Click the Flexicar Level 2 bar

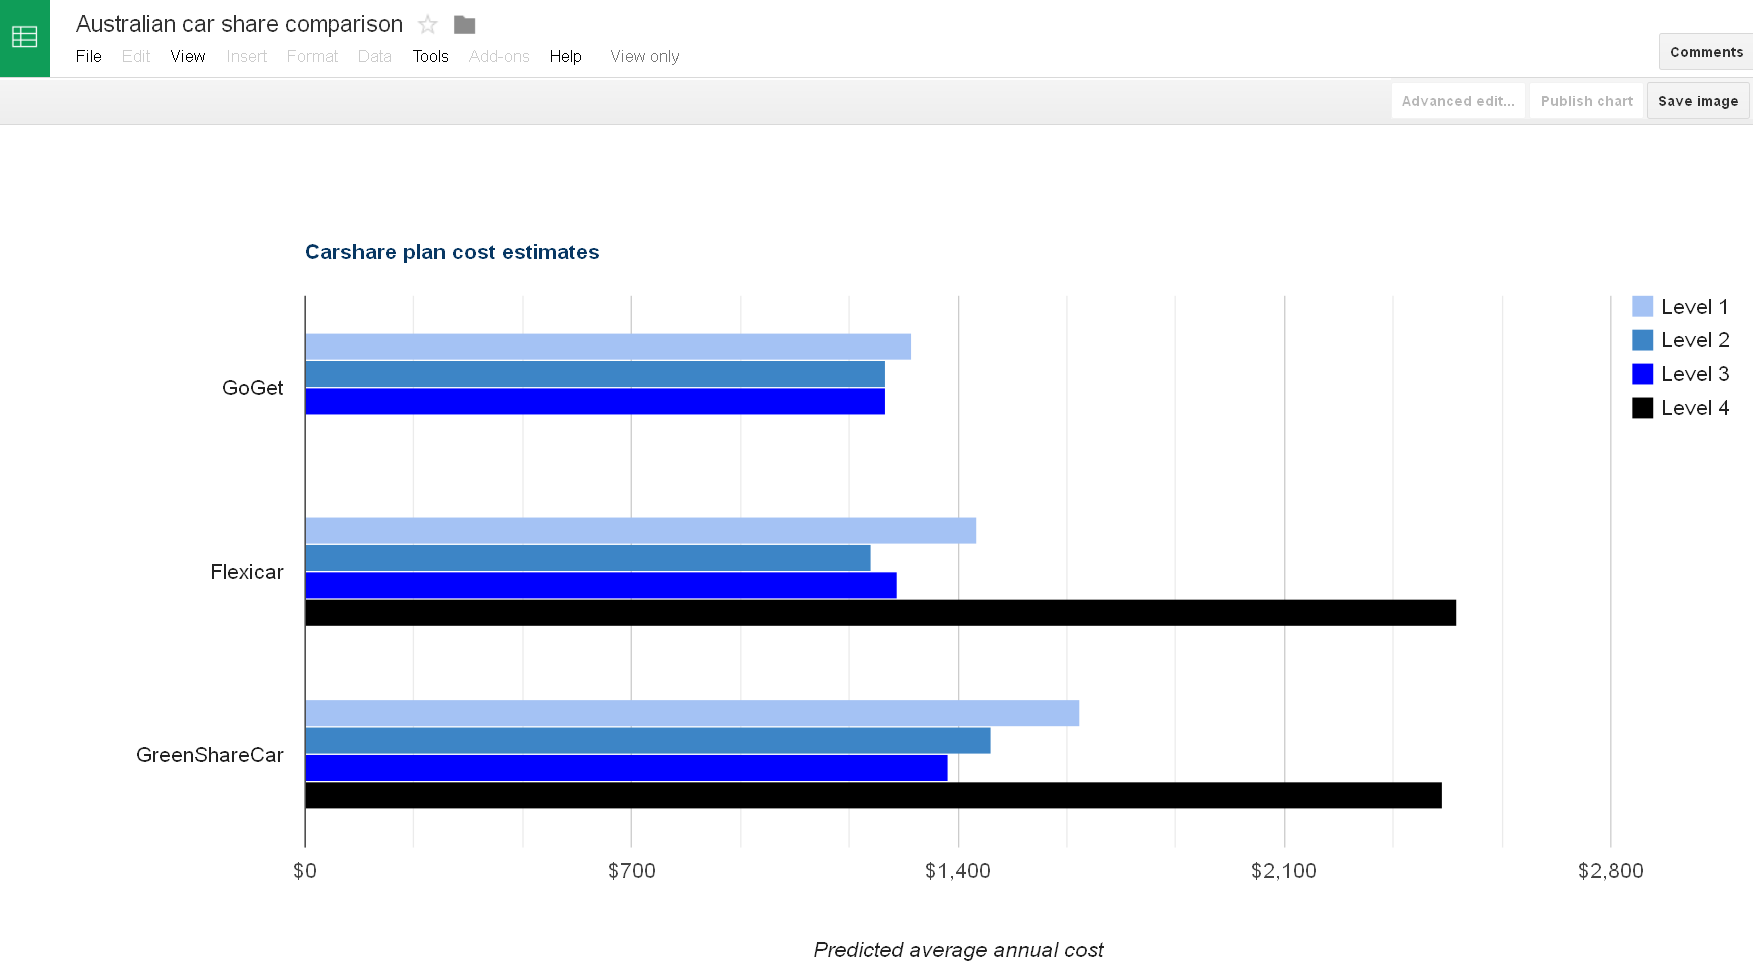tap(588, 558)
